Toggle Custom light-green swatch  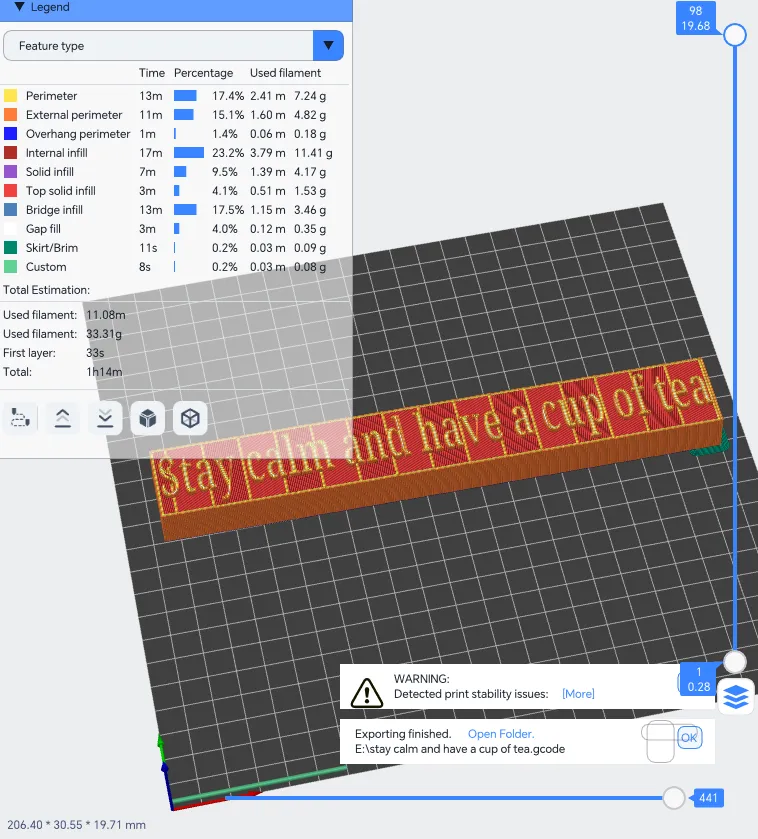coord(10,266)
